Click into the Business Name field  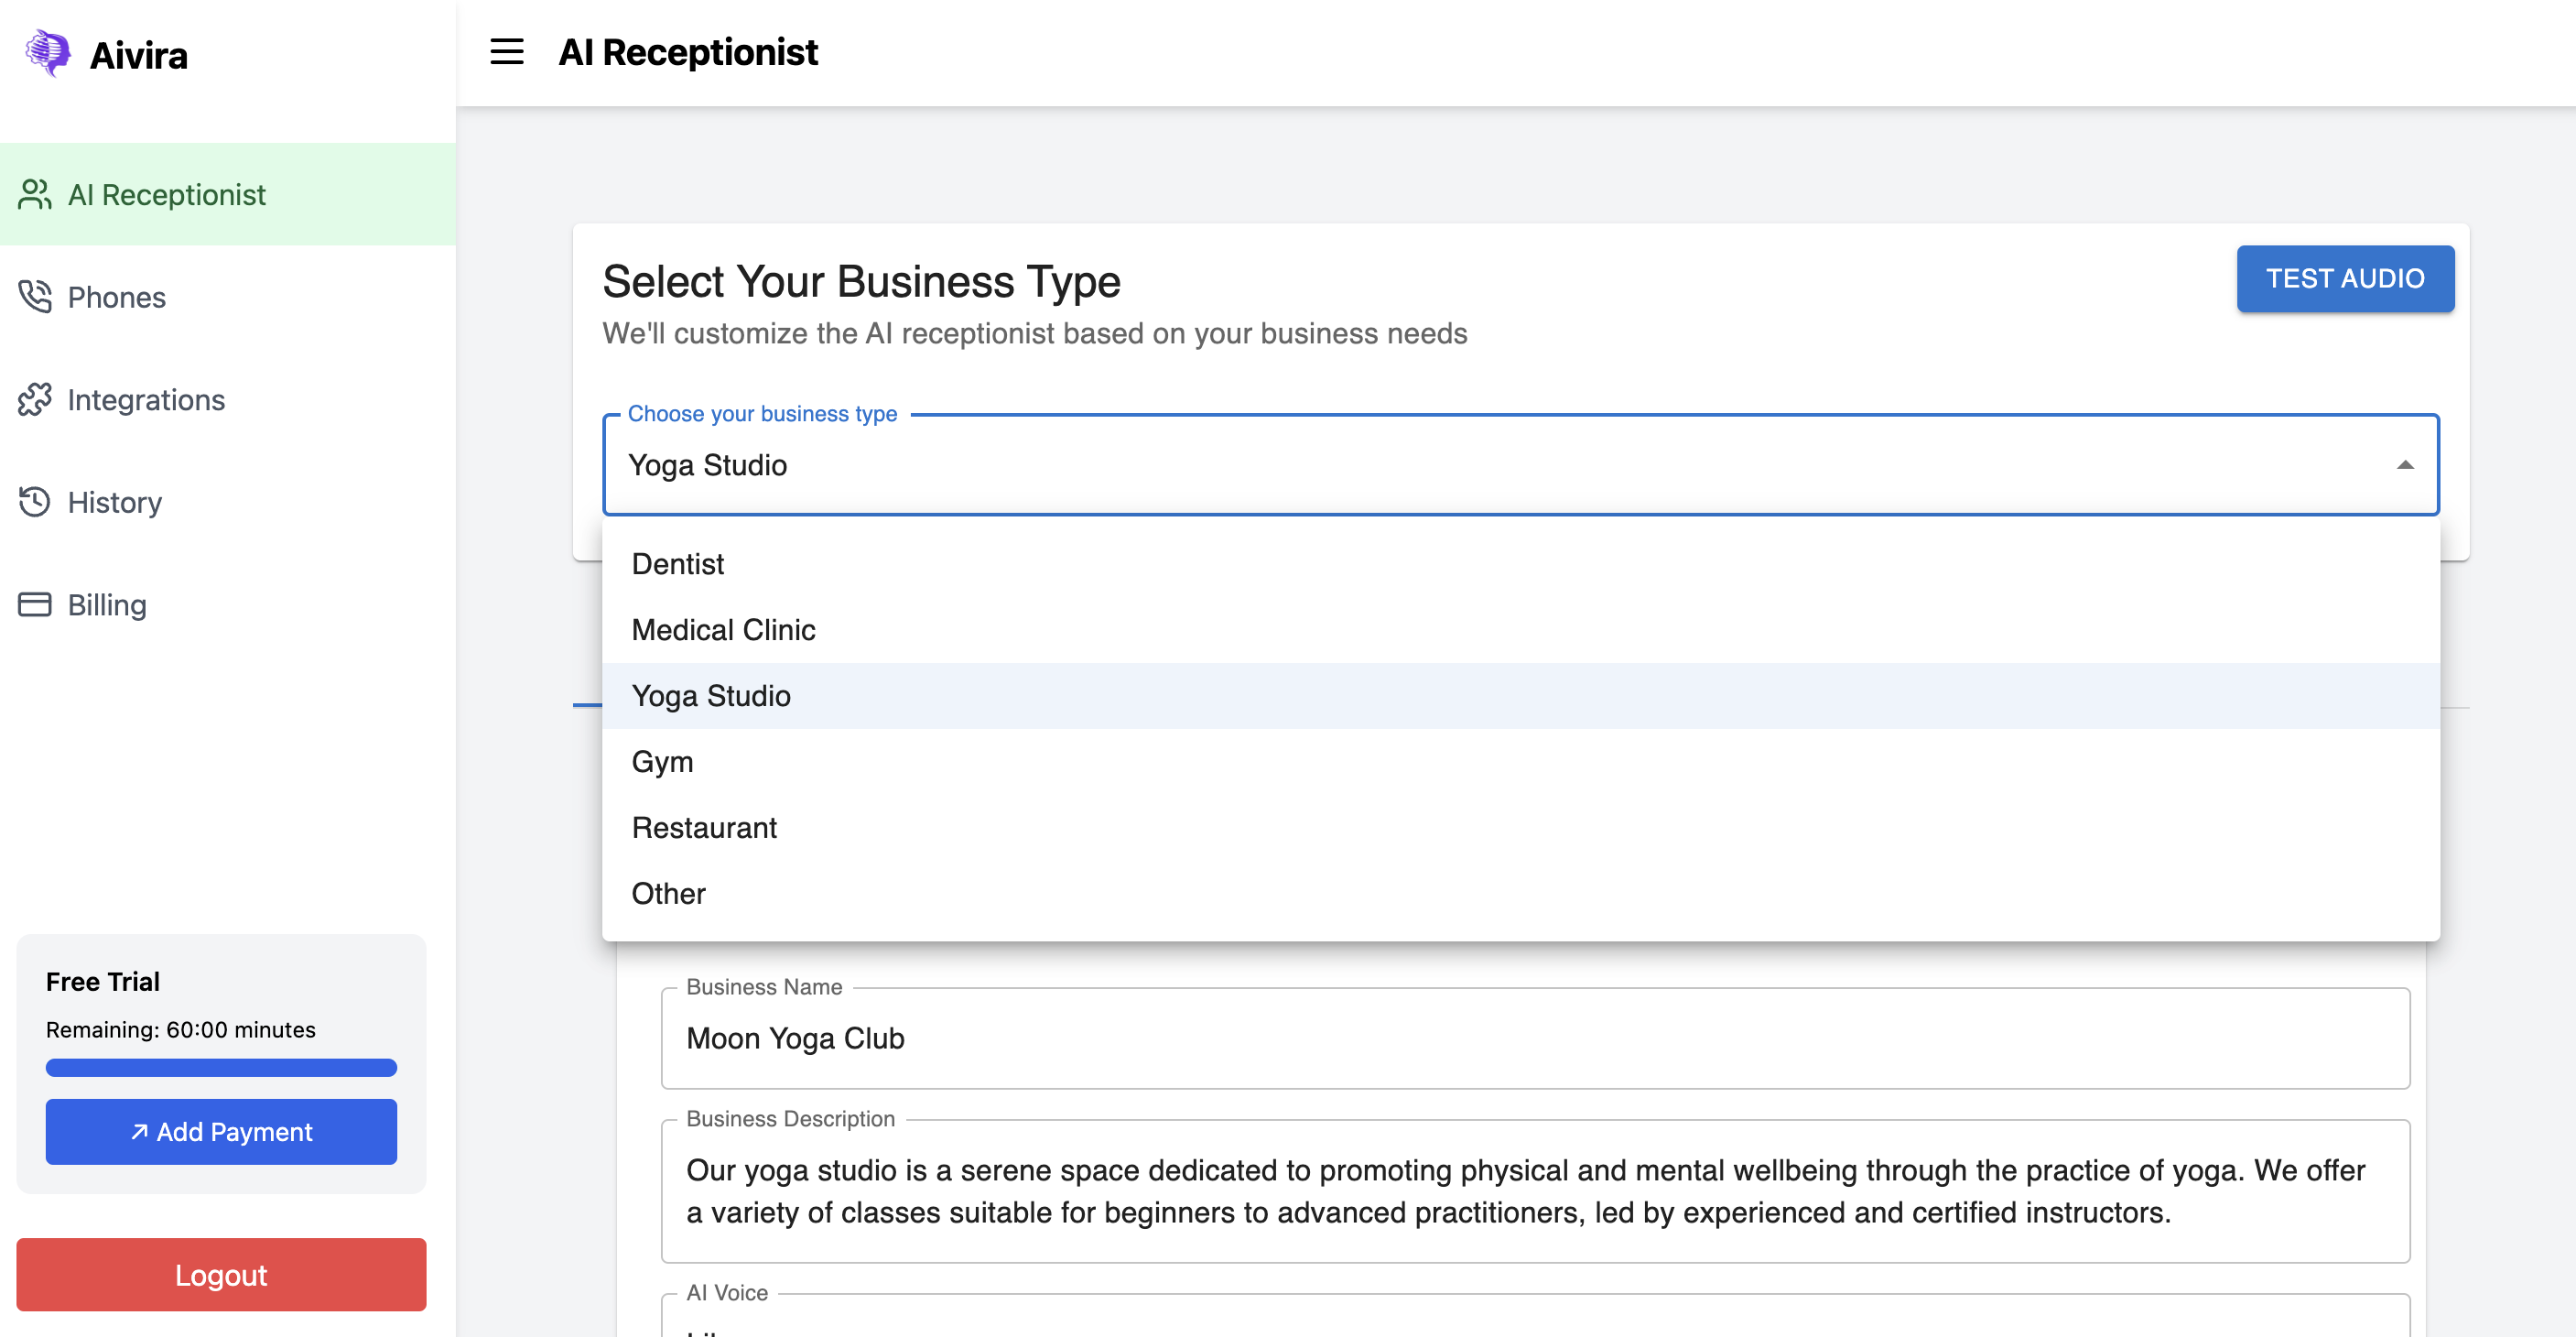tap(1534, 1039)
